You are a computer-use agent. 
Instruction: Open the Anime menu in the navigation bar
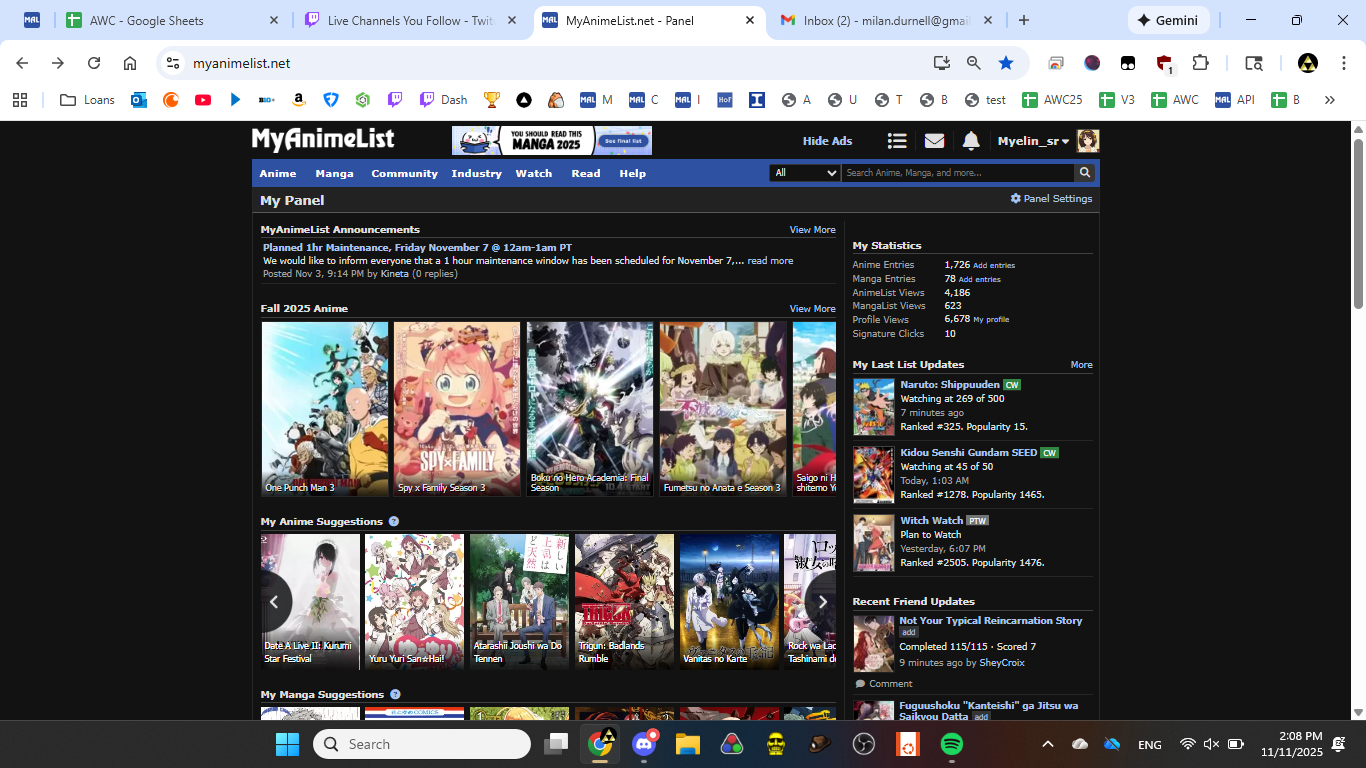(x=278, y=173)
